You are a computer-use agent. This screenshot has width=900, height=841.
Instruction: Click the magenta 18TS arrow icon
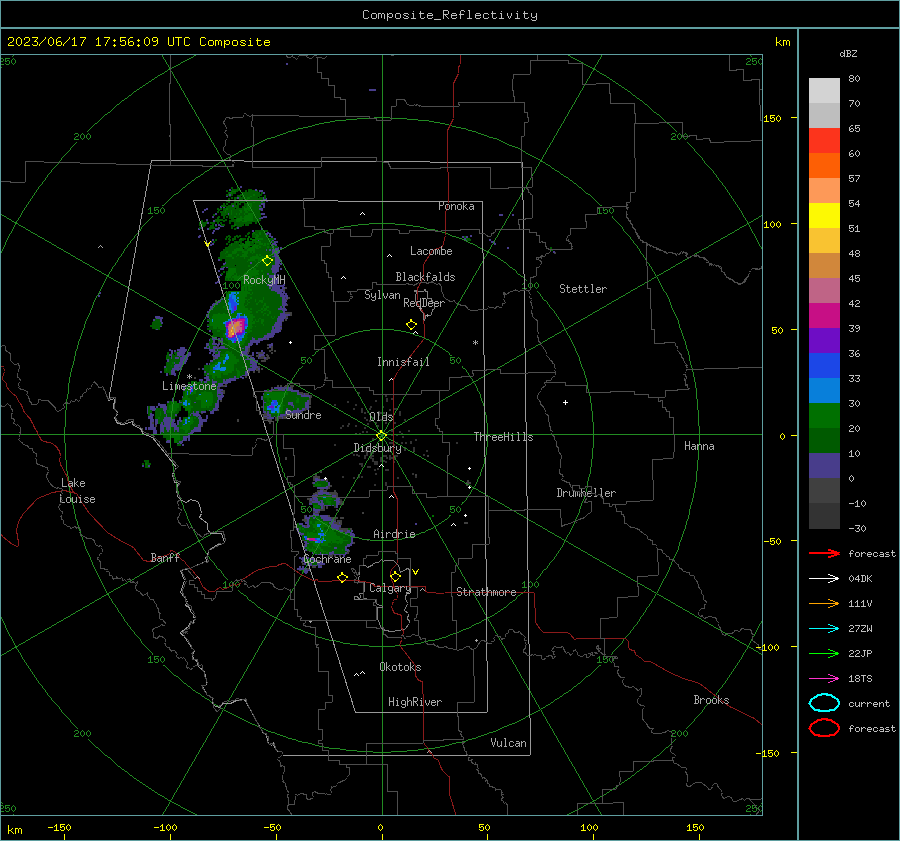tap(824, 679)
